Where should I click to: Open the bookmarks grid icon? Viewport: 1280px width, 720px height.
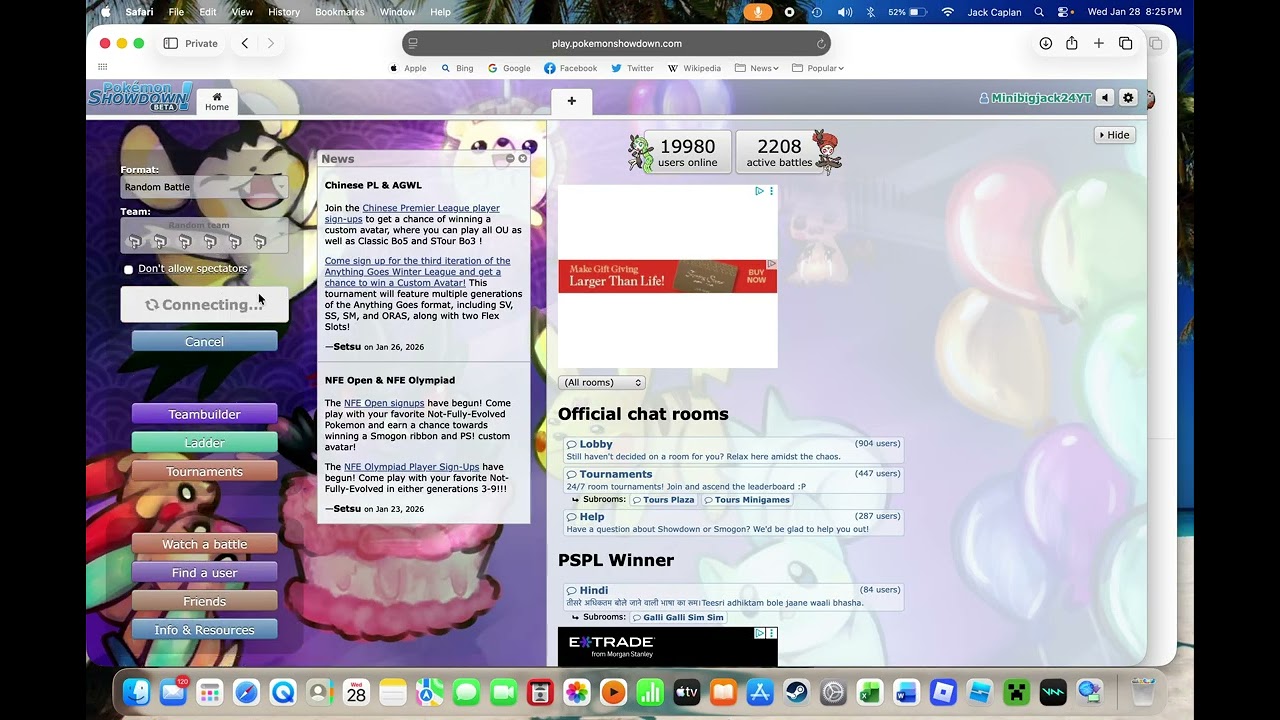[x=102, y=67]
